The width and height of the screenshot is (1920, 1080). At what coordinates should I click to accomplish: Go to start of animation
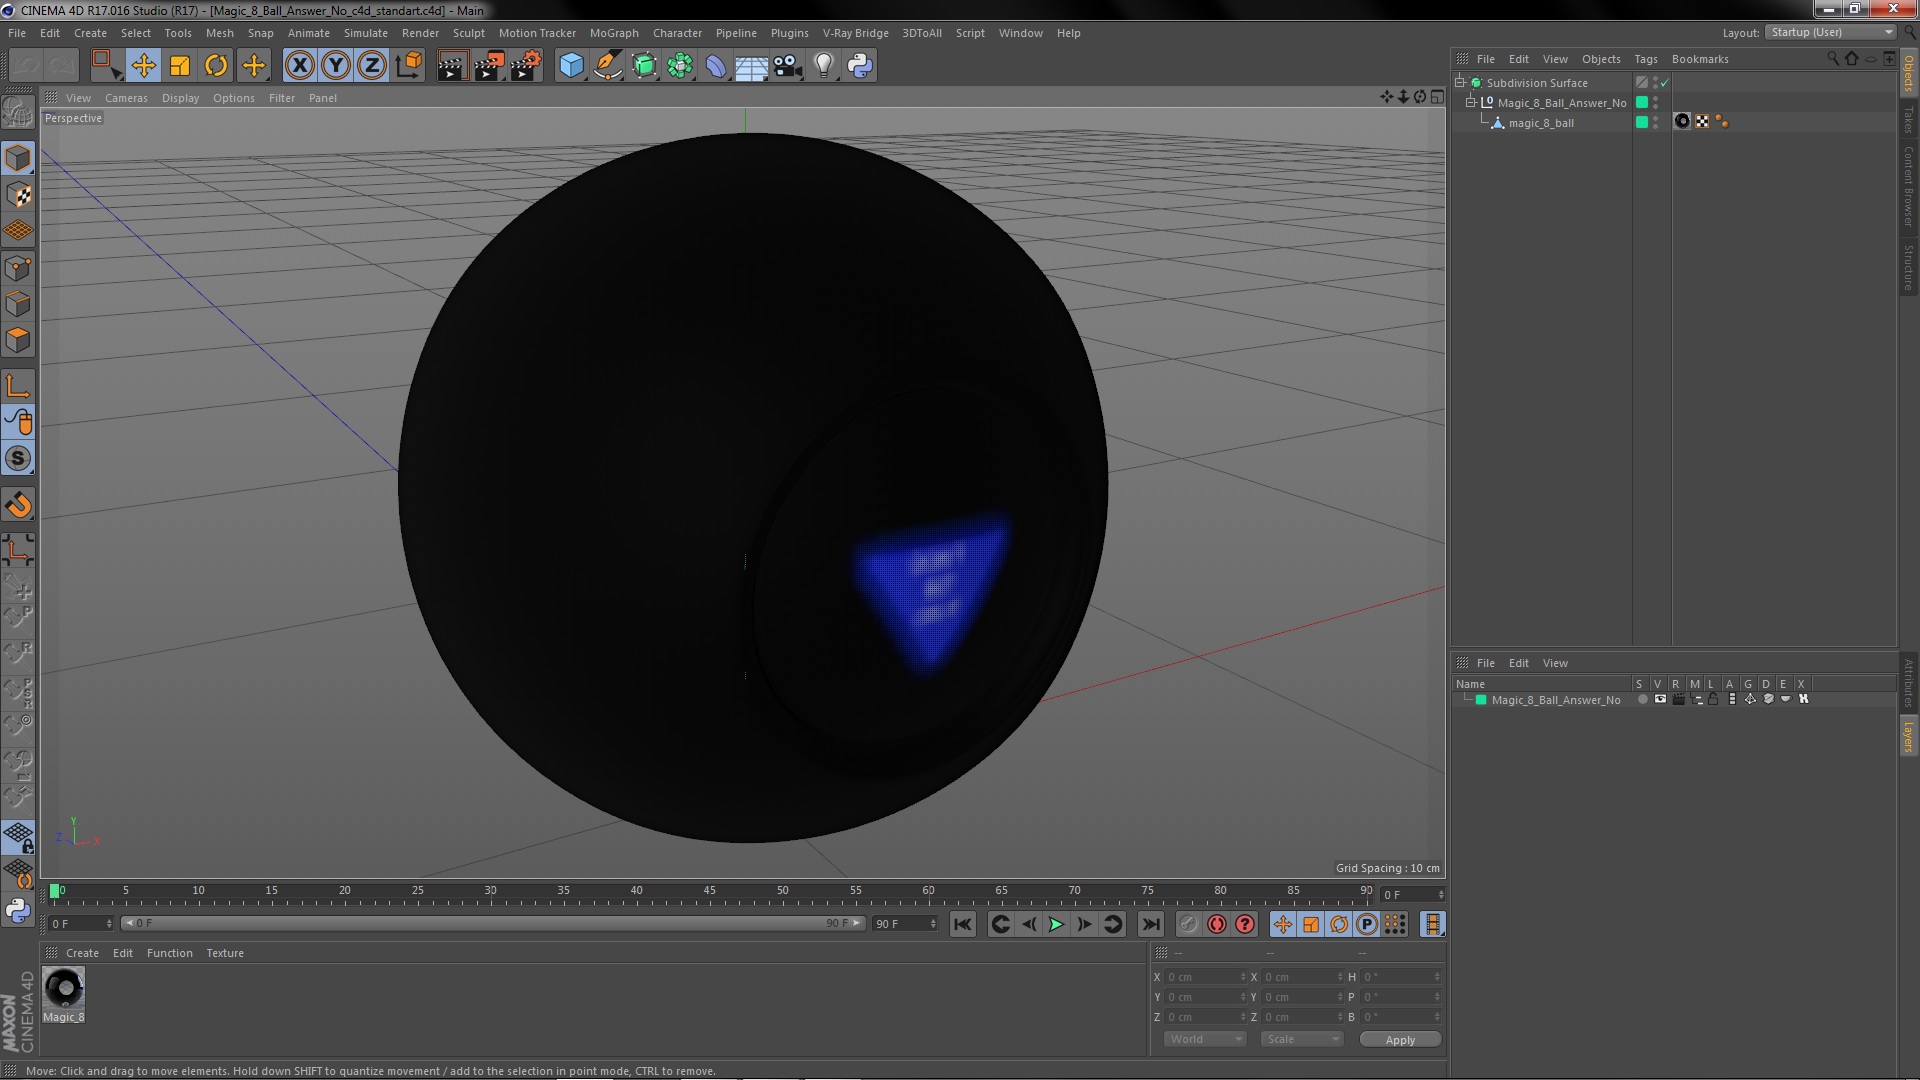[962, 925]
